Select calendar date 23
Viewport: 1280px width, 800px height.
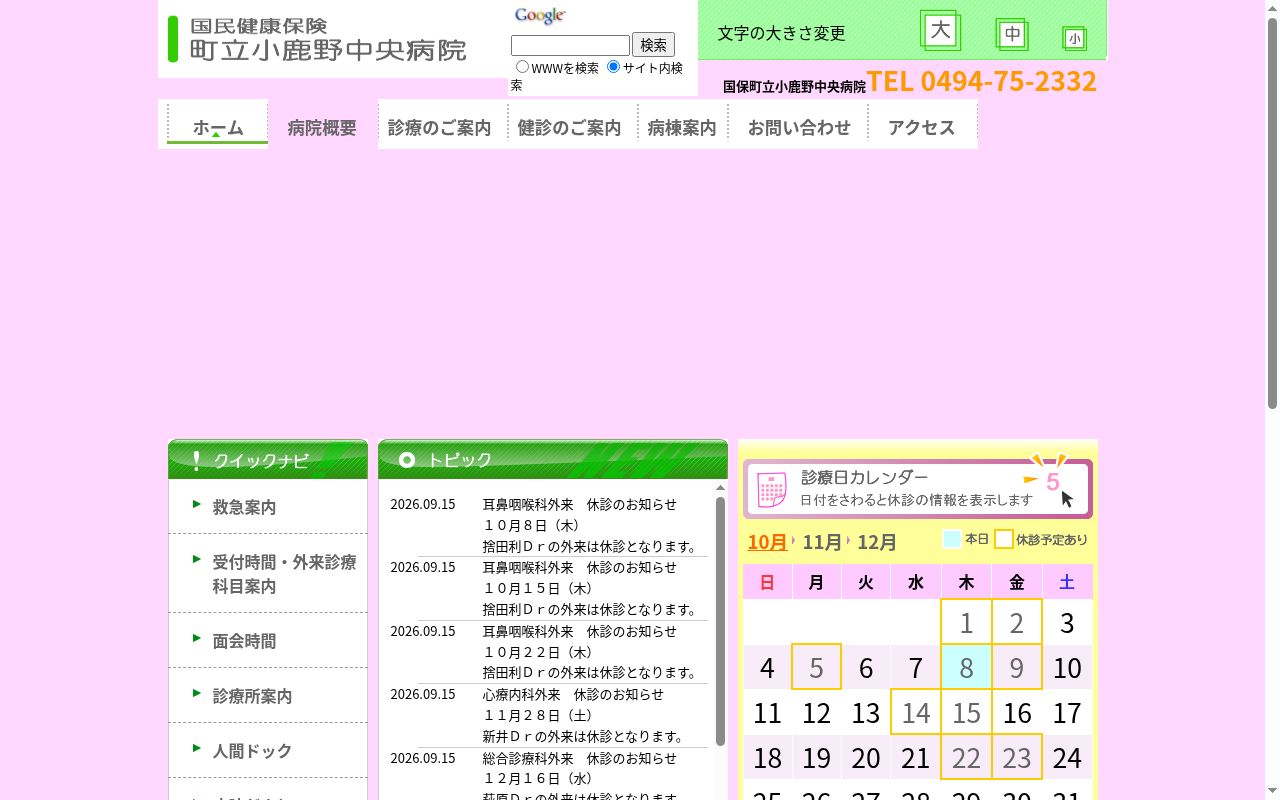point(1017,757)
